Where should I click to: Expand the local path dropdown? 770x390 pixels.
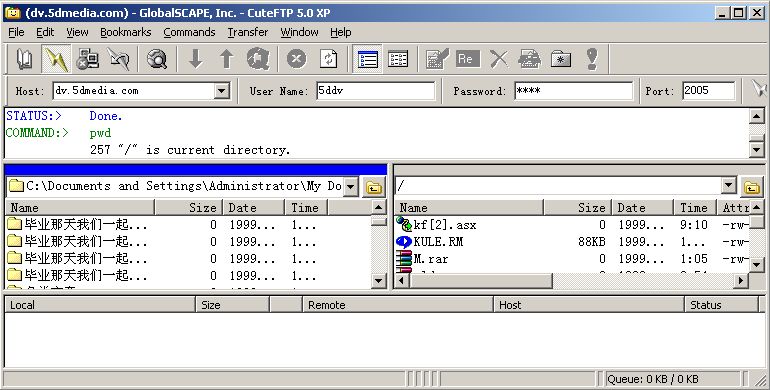(351, 187)
